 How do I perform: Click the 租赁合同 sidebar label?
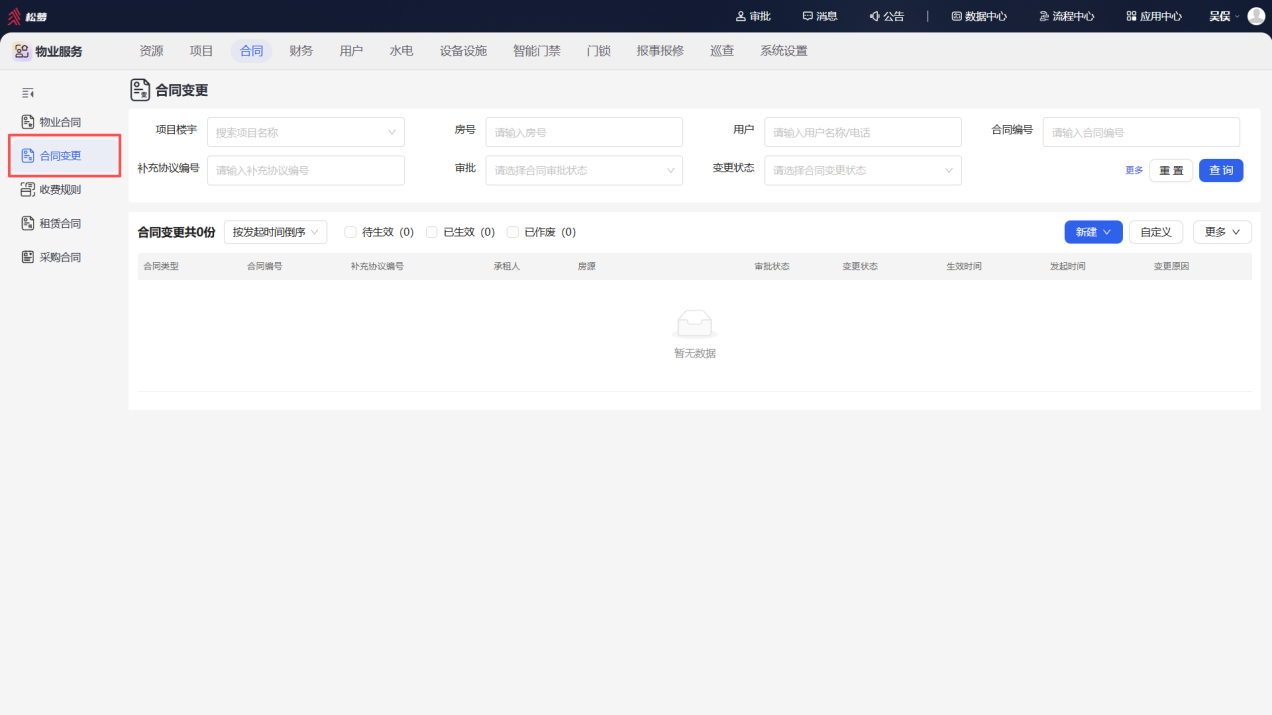coord(60,224)
